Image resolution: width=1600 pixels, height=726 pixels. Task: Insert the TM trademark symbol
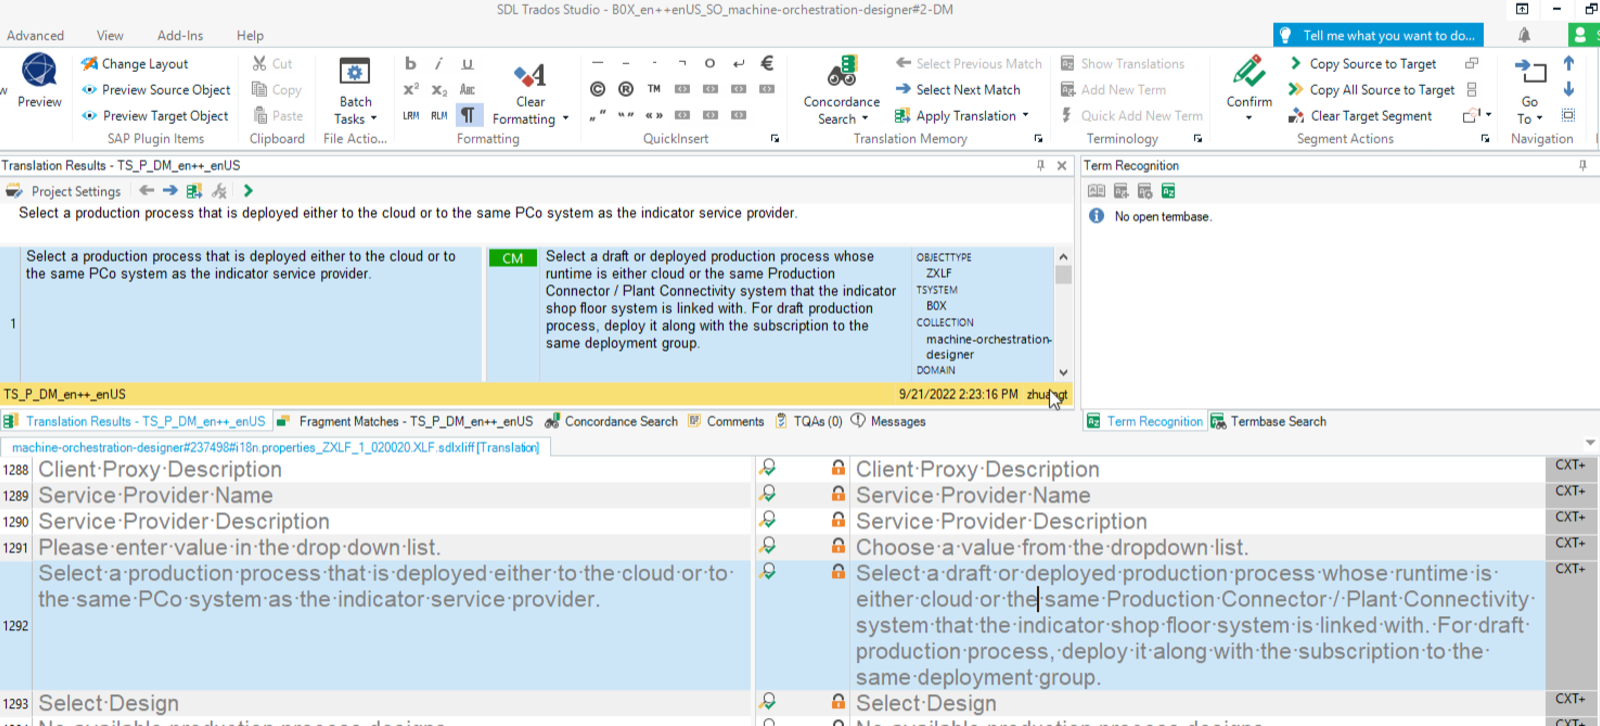pos(654,89)
